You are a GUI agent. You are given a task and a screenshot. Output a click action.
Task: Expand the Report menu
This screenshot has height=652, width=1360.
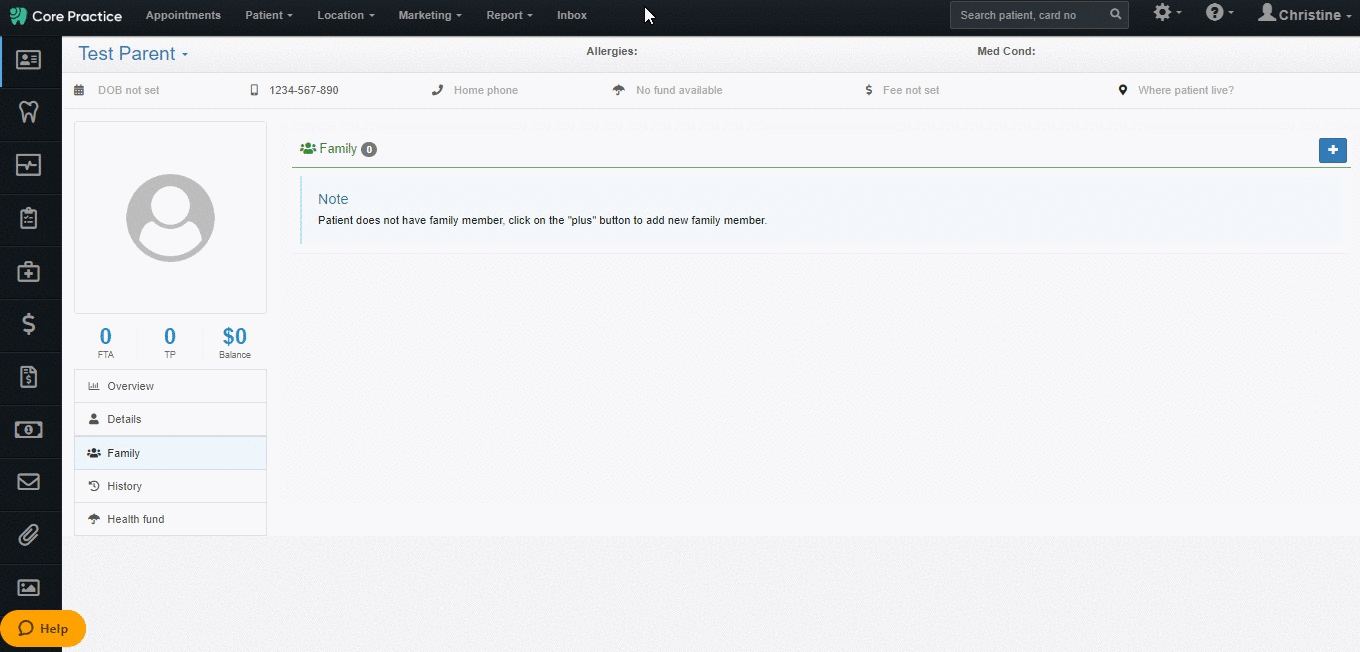pyautogui.click(x=510, y=15)
